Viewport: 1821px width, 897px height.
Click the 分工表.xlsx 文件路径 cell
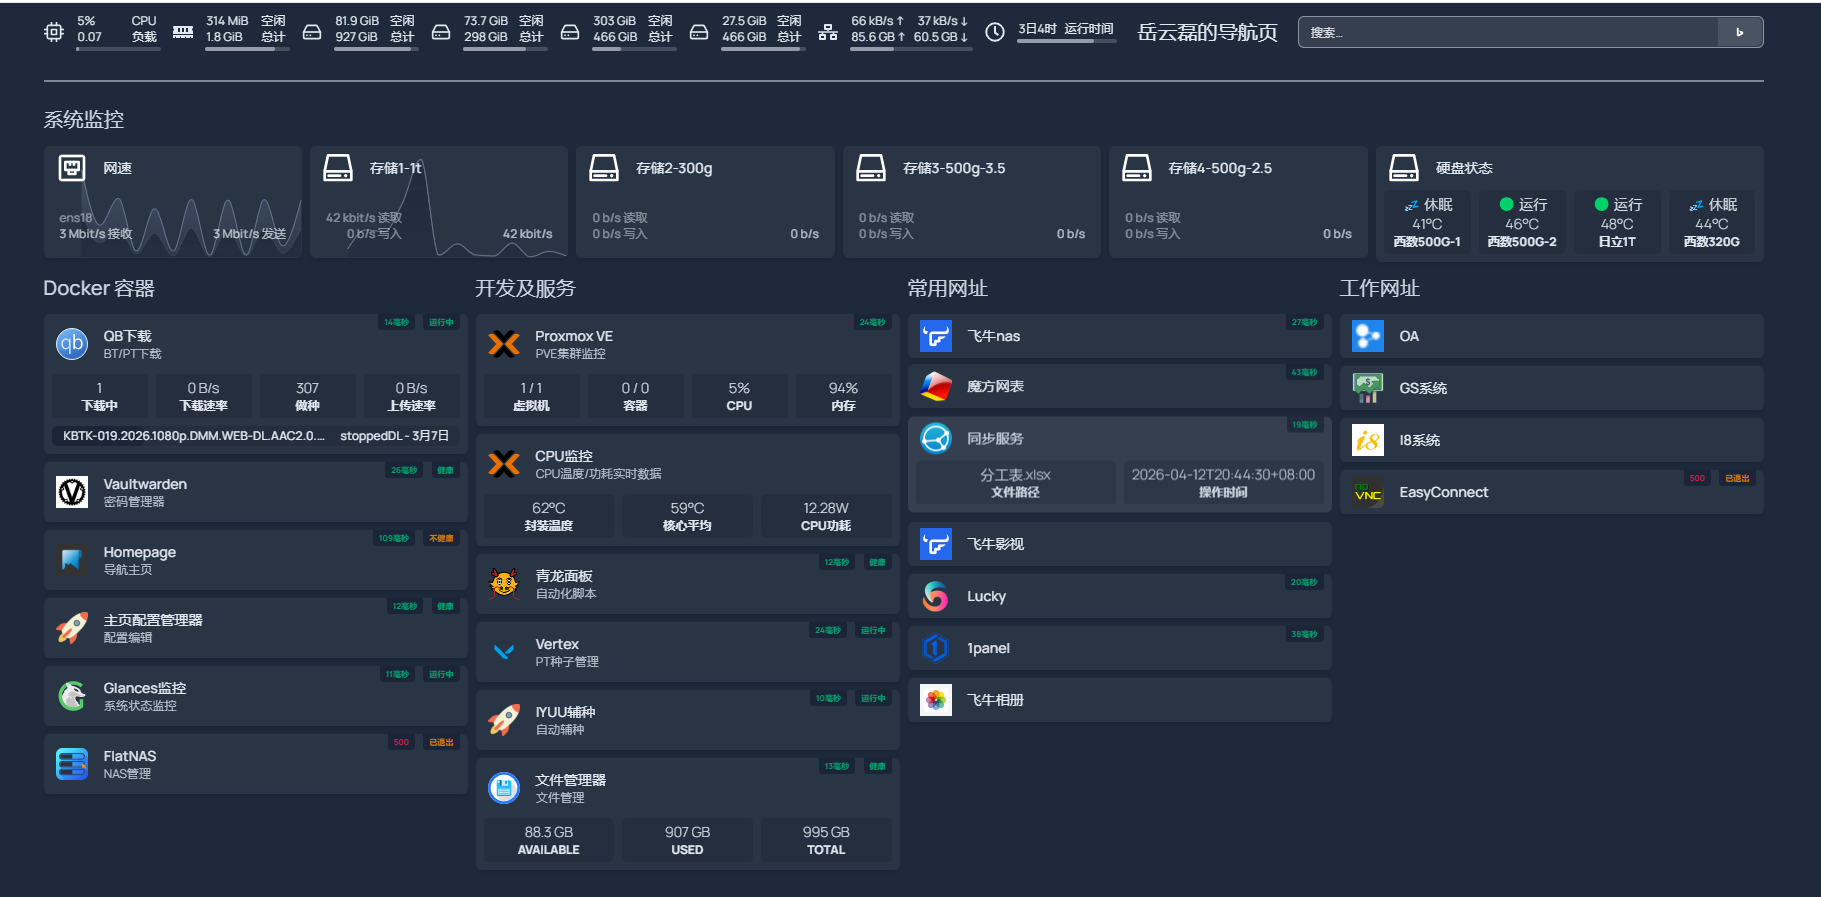click(1015, 482)
